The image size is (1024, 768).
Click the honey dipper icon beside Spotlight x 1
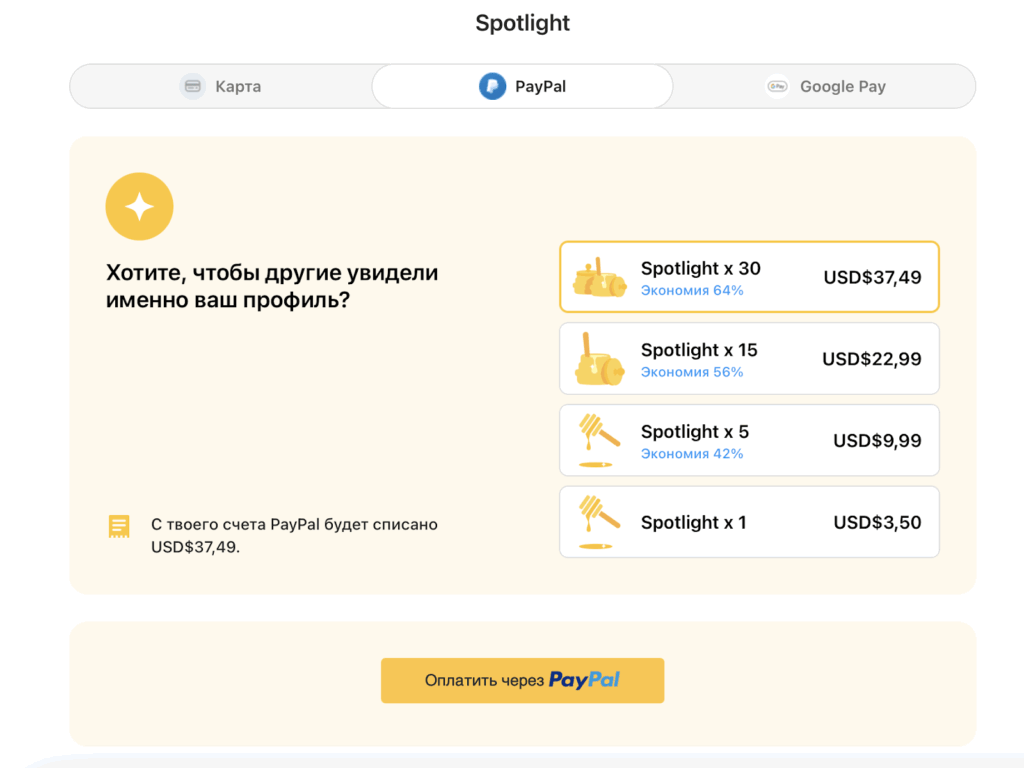[597, 521]
